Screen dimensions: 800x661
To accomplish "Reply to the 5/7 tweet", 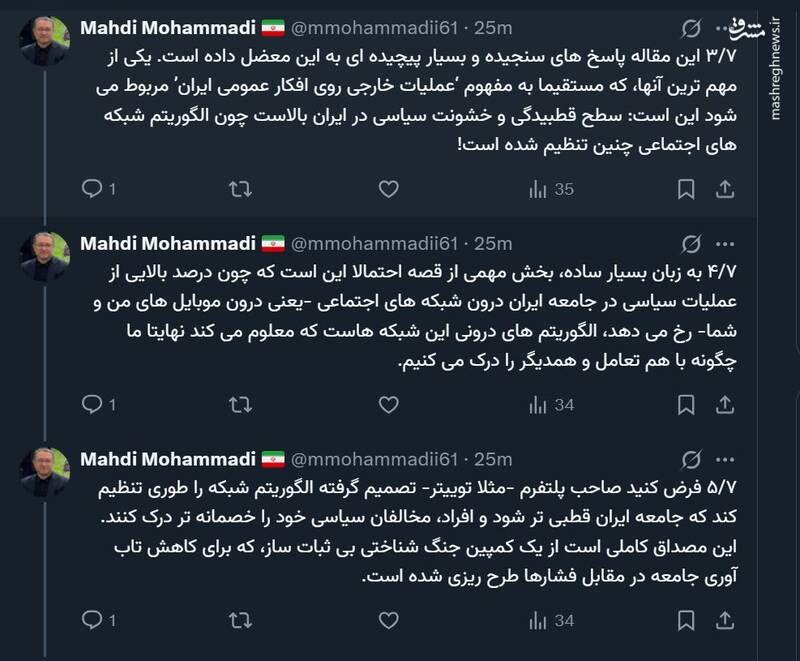I will coord(91,620).
